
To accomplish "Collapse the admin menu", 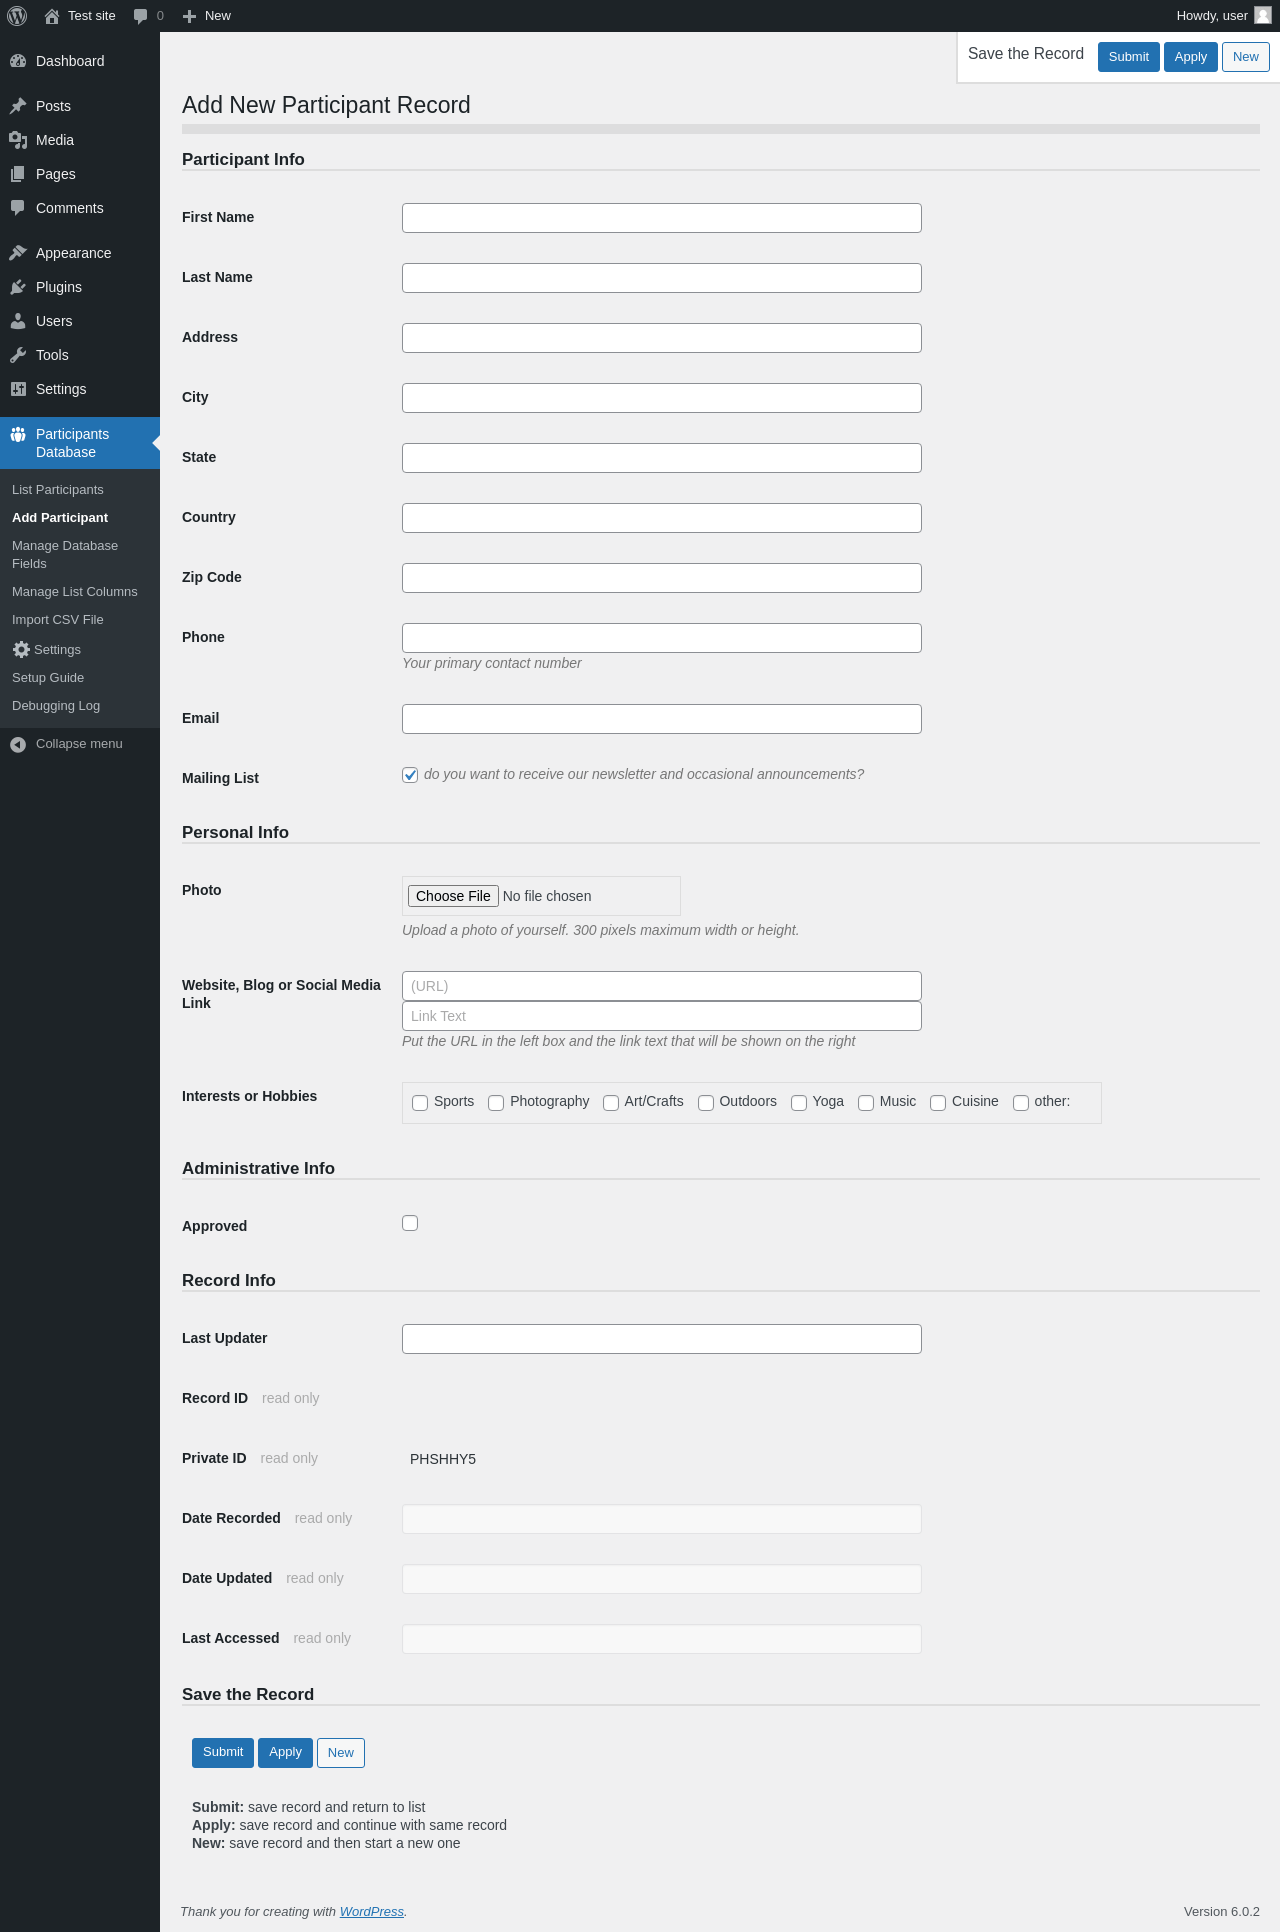I will tap(66, 744).
